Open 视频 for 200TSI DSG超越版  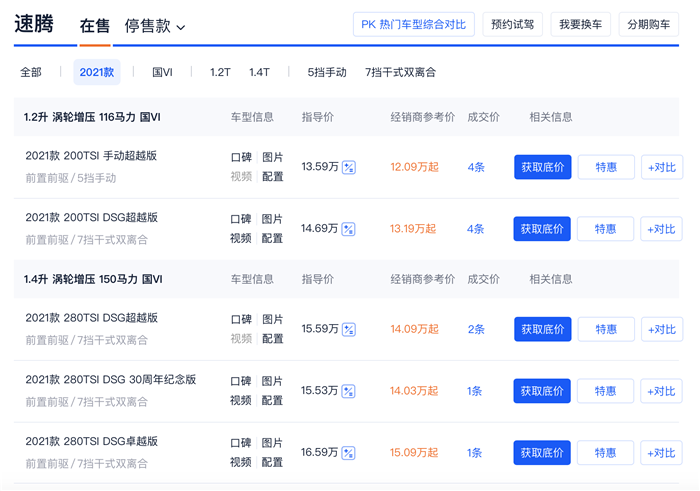tap(241, 238)
